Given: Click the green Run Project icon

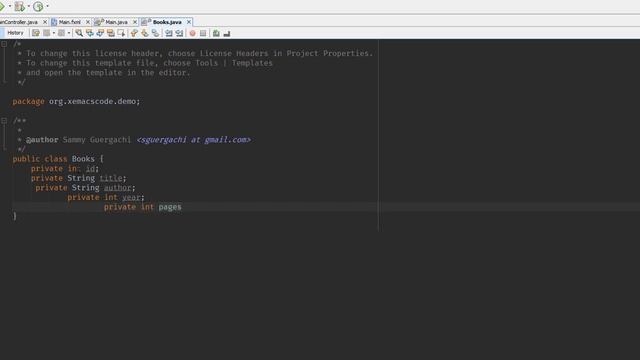Looking at the screenshot, I should pos(2,7).
